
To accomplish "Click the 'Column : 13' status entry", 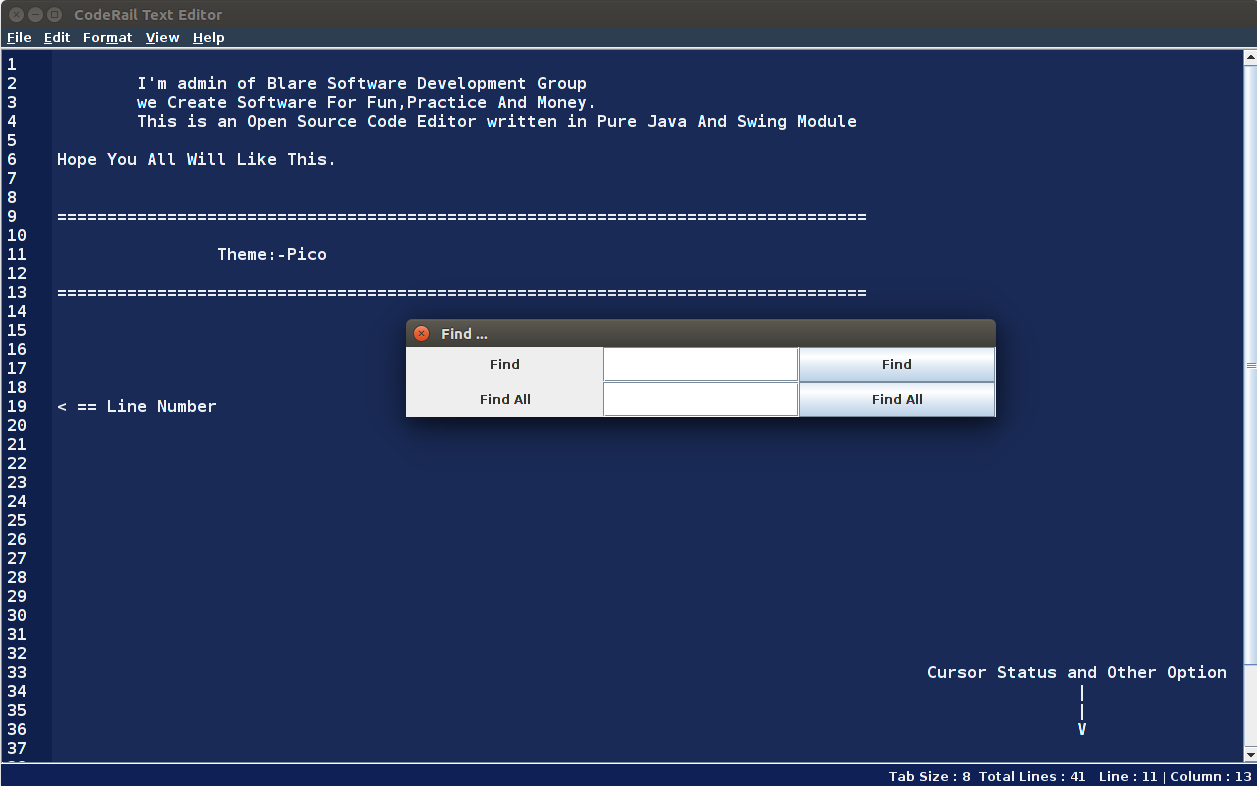I will pos(1211,777).
